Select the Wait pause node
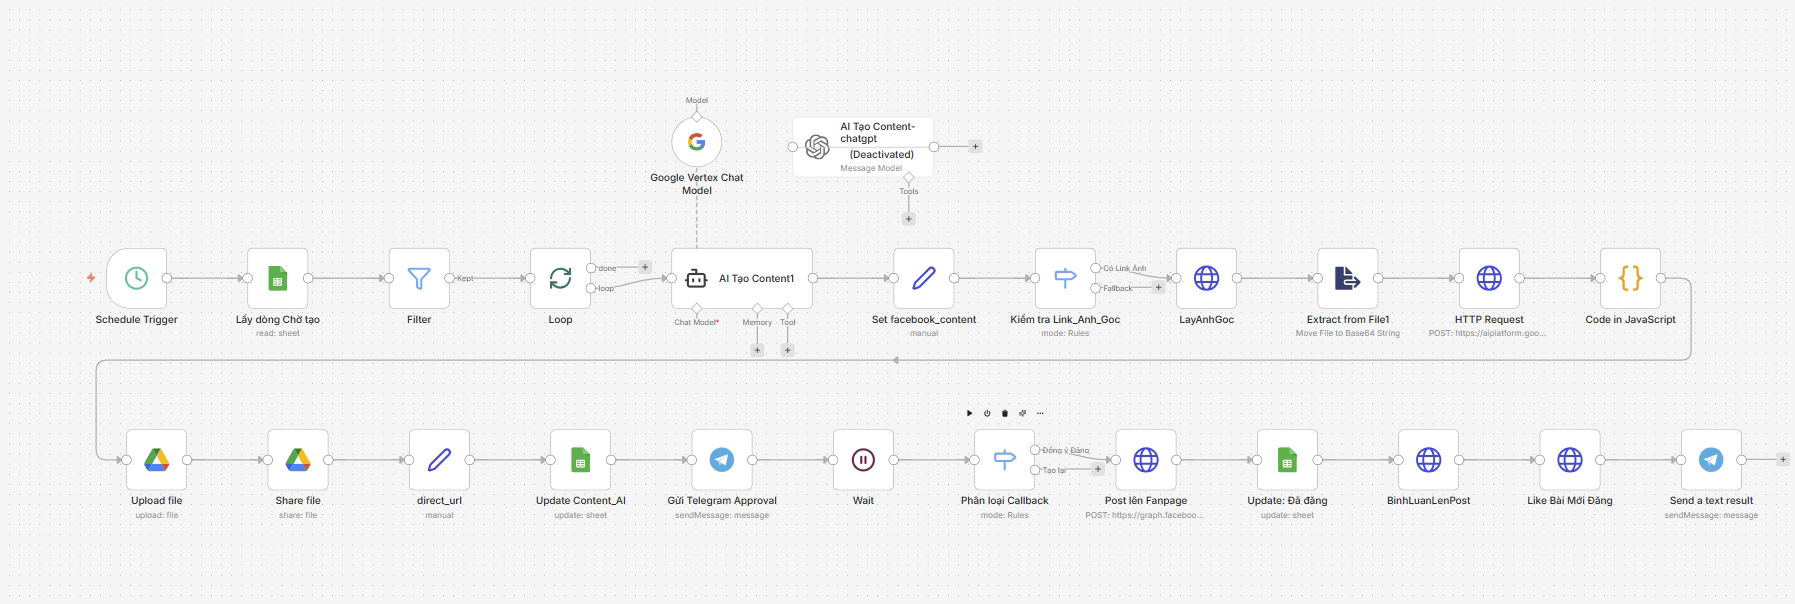The width and height of the screenshot is (1795, 604). (x=863, y=460)
